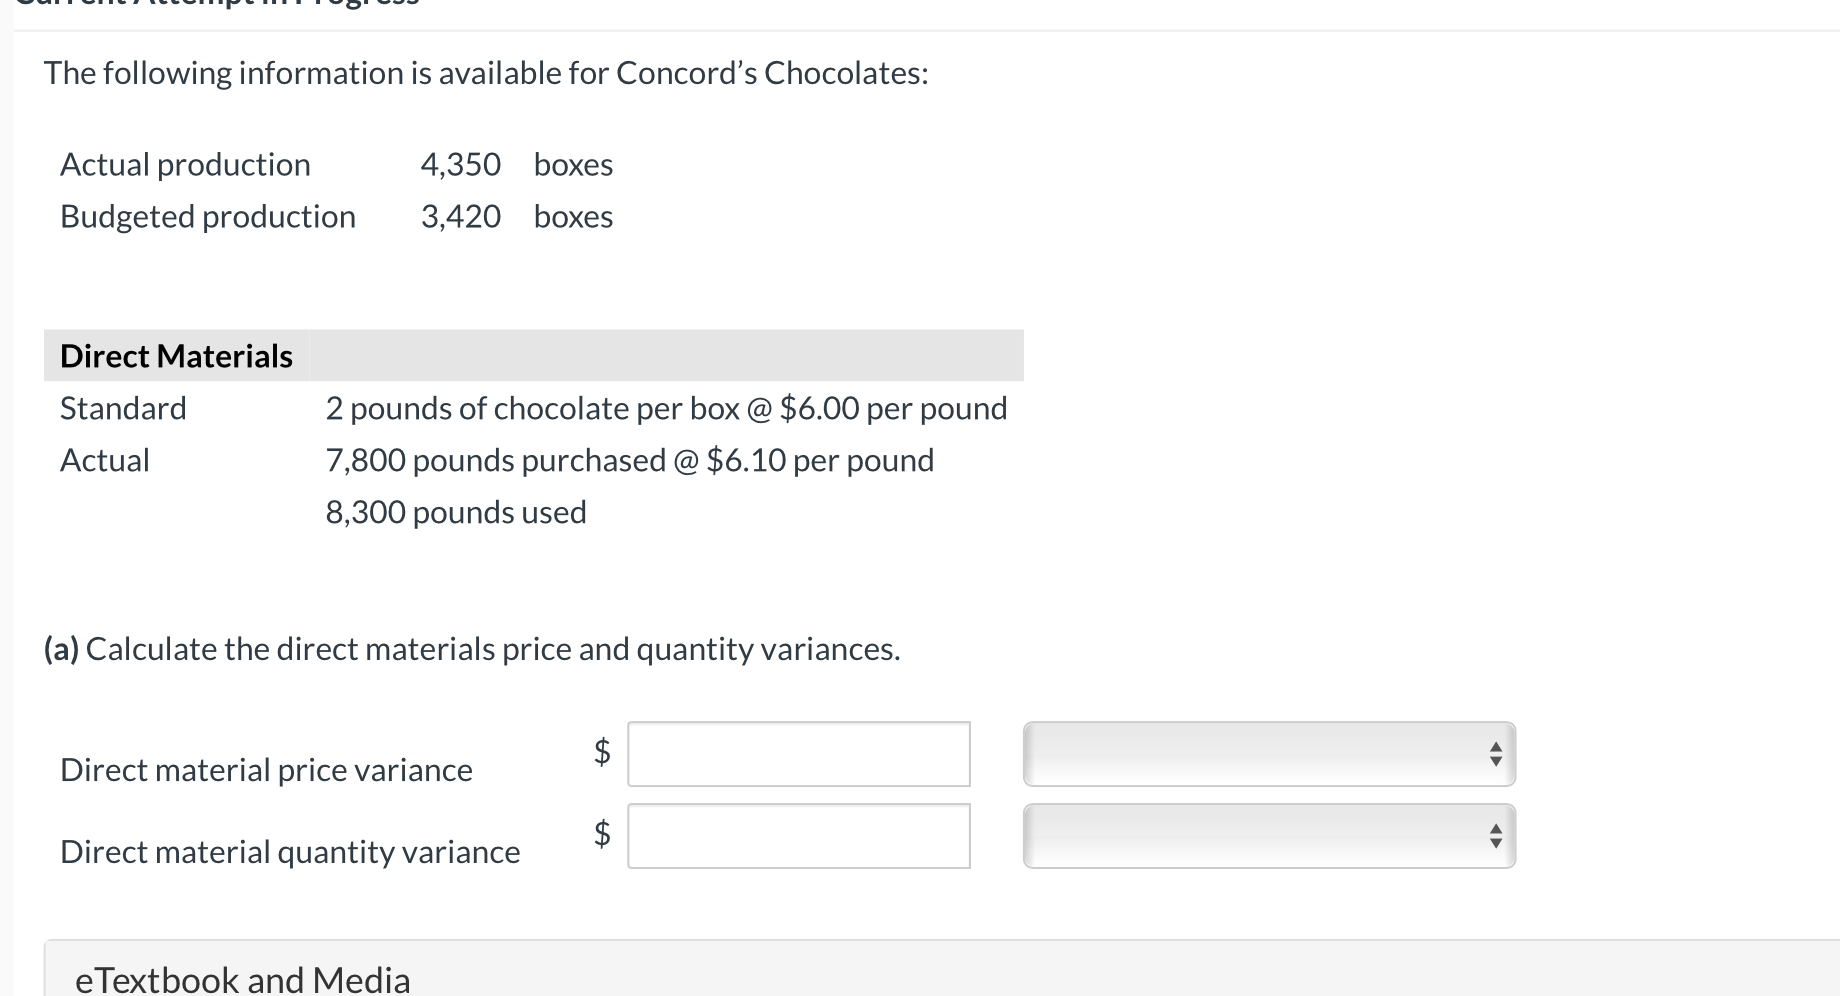Click the 7,800 pounds purchased text
This screenshot has height=996, width=1840.
point(629,460)
